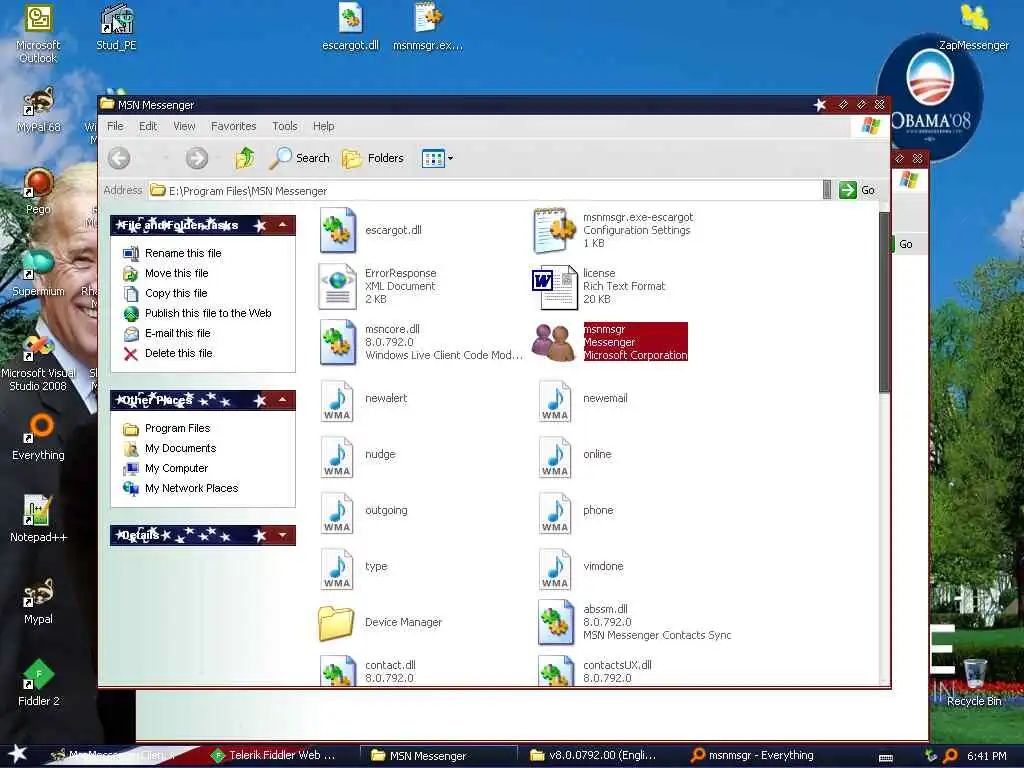Select the type WMA sound file
This screenshot has height=768, width=1024.
pyautogui.click(x=337, y=569)
